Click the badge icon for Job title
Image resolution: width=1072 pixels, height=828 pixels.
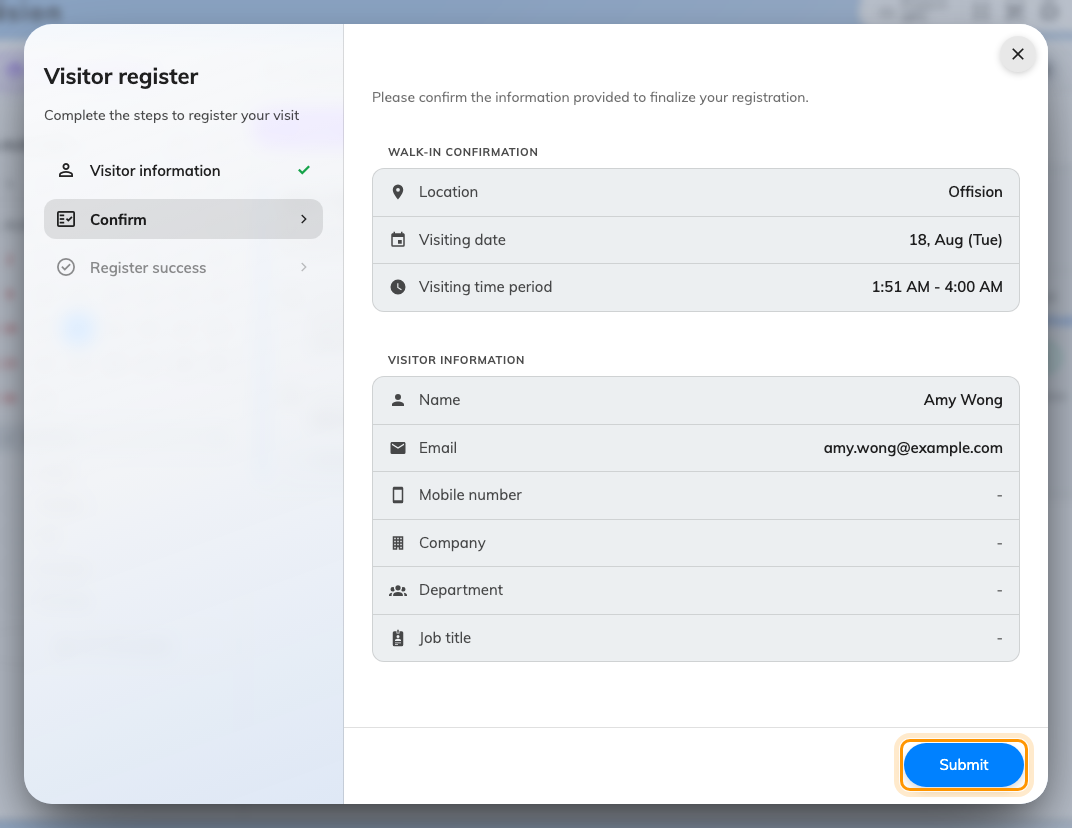(x=398, y=638)
